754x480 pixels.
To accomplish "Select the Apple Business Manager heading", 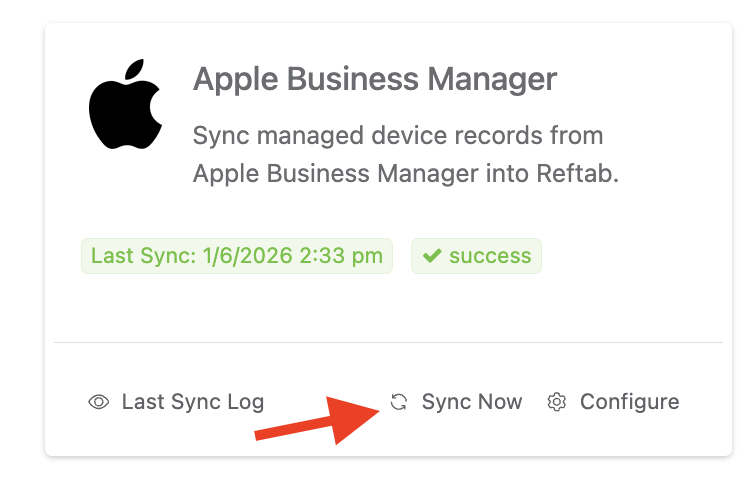I will pos(375,79).
